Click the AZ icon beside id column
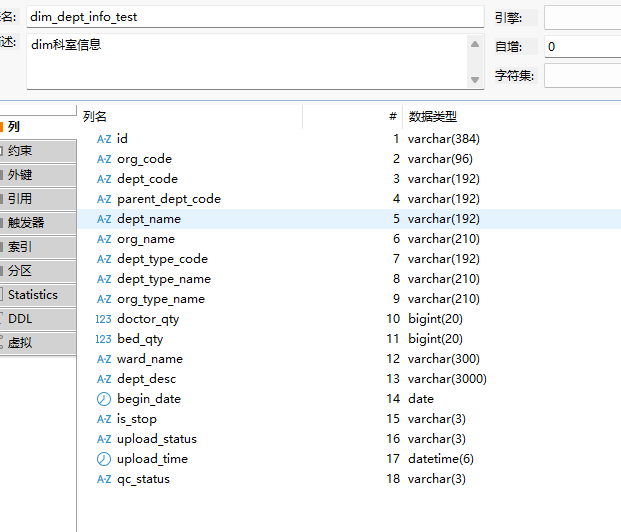621x532 pixels. (x=104, y=139)
